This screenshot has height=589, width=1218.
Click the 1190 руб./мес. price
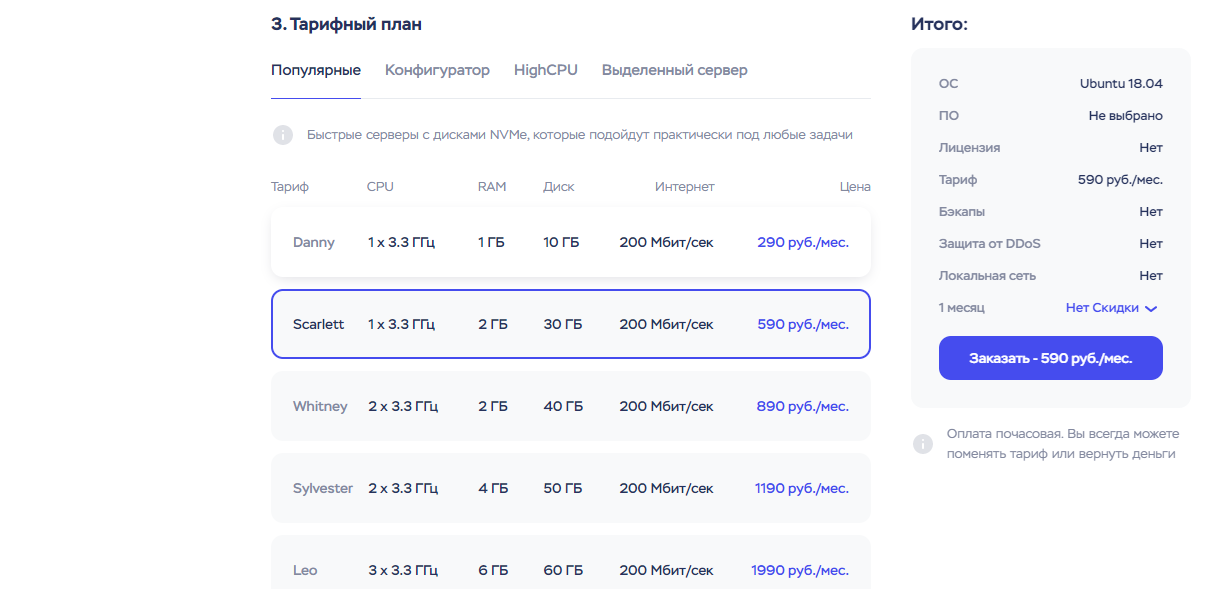801,488
